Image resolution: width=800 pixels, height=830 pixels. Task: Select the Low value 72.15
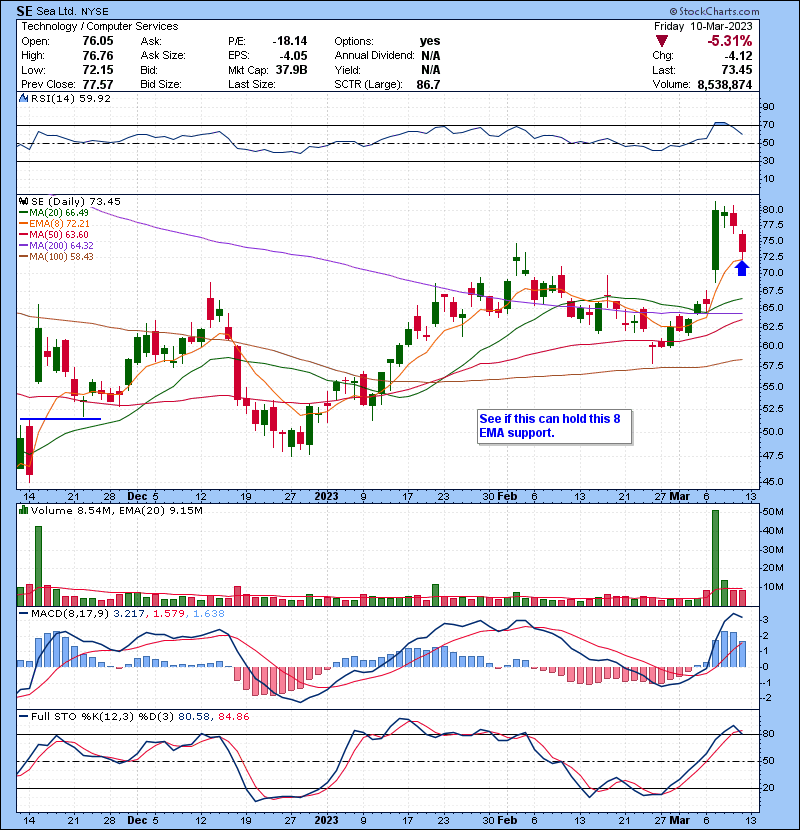point(98,70)
